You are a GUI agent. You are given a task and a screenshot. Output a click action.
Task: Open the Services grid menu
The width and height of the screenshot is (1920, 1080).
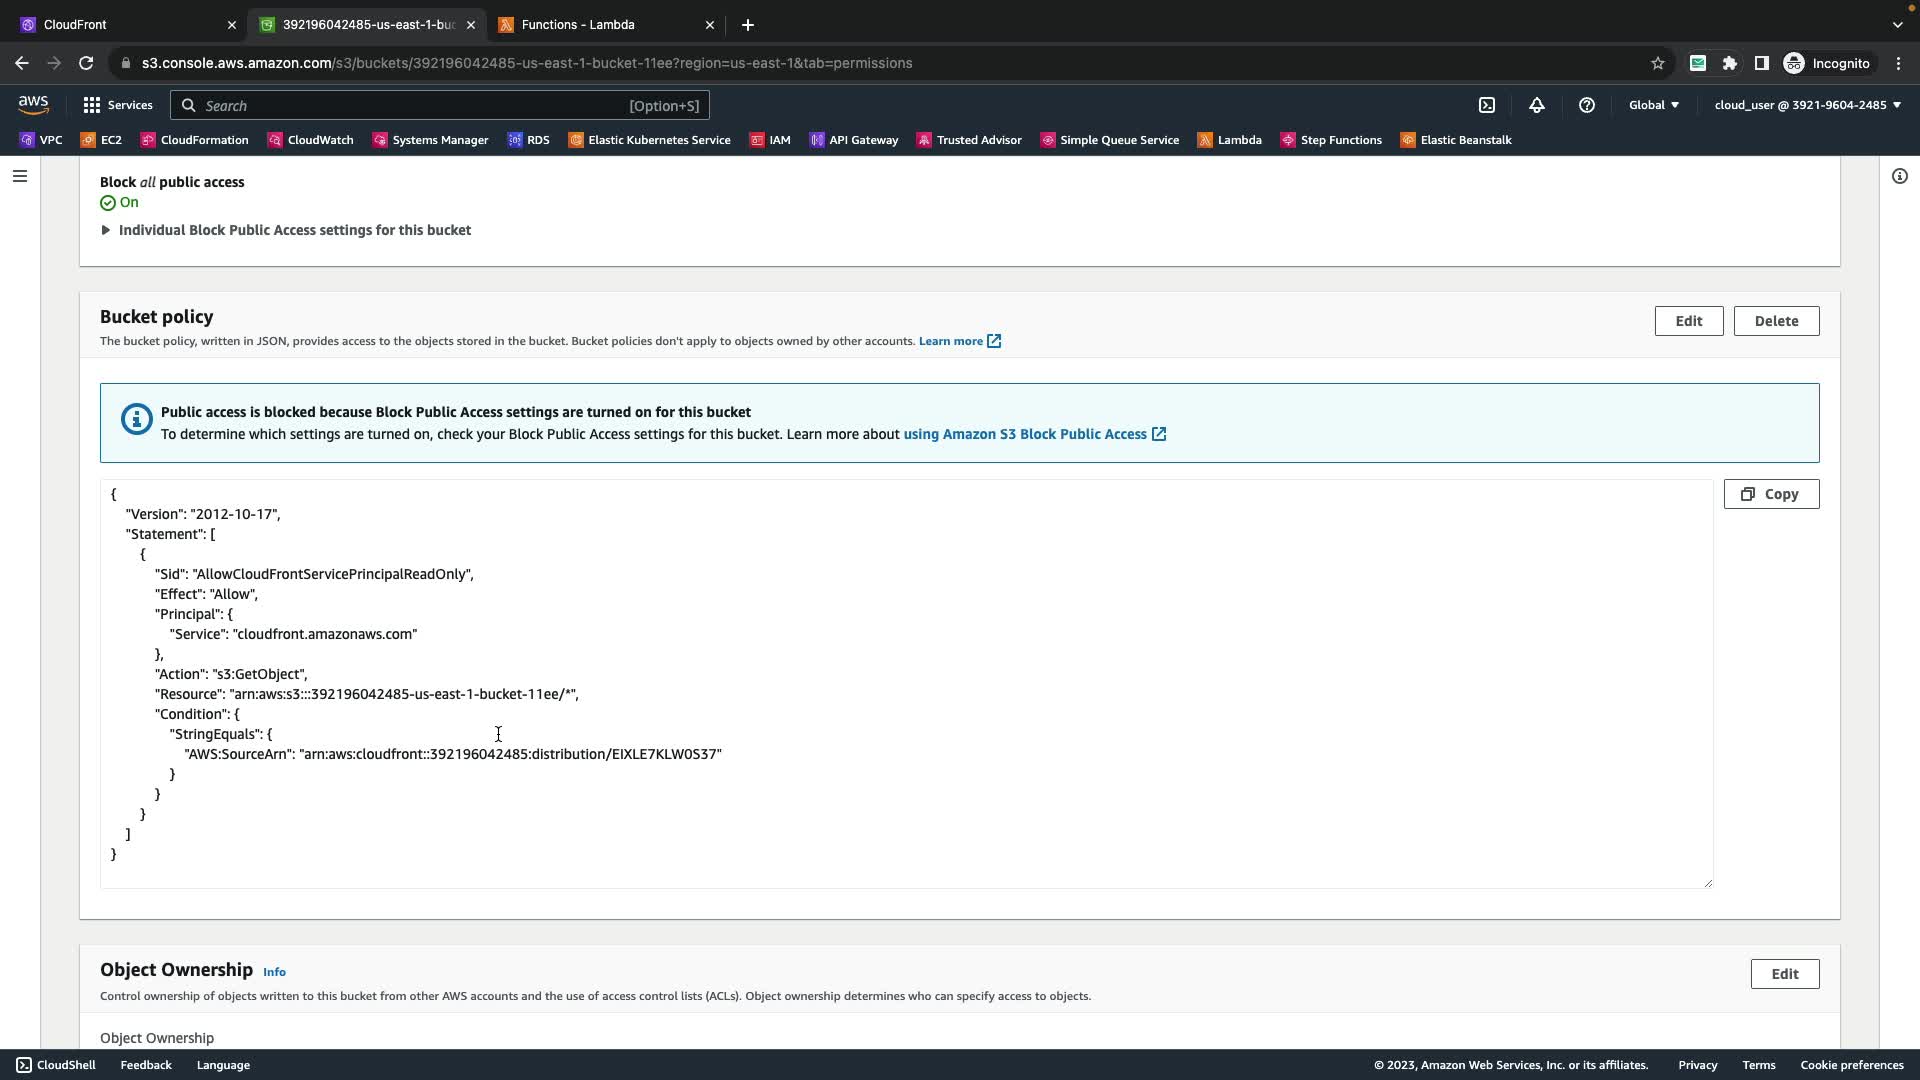(117, 105)
